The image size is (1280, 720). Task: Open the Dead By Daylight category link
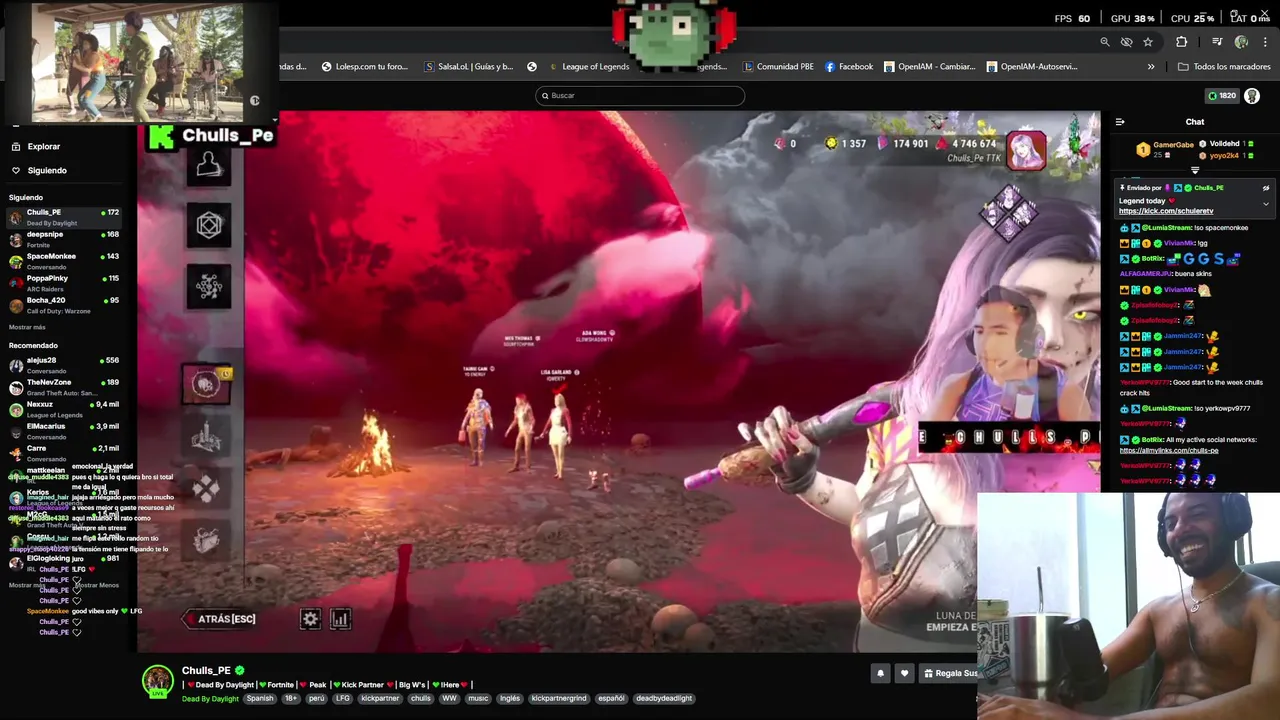pyautogui.click(x=210, y=699)
